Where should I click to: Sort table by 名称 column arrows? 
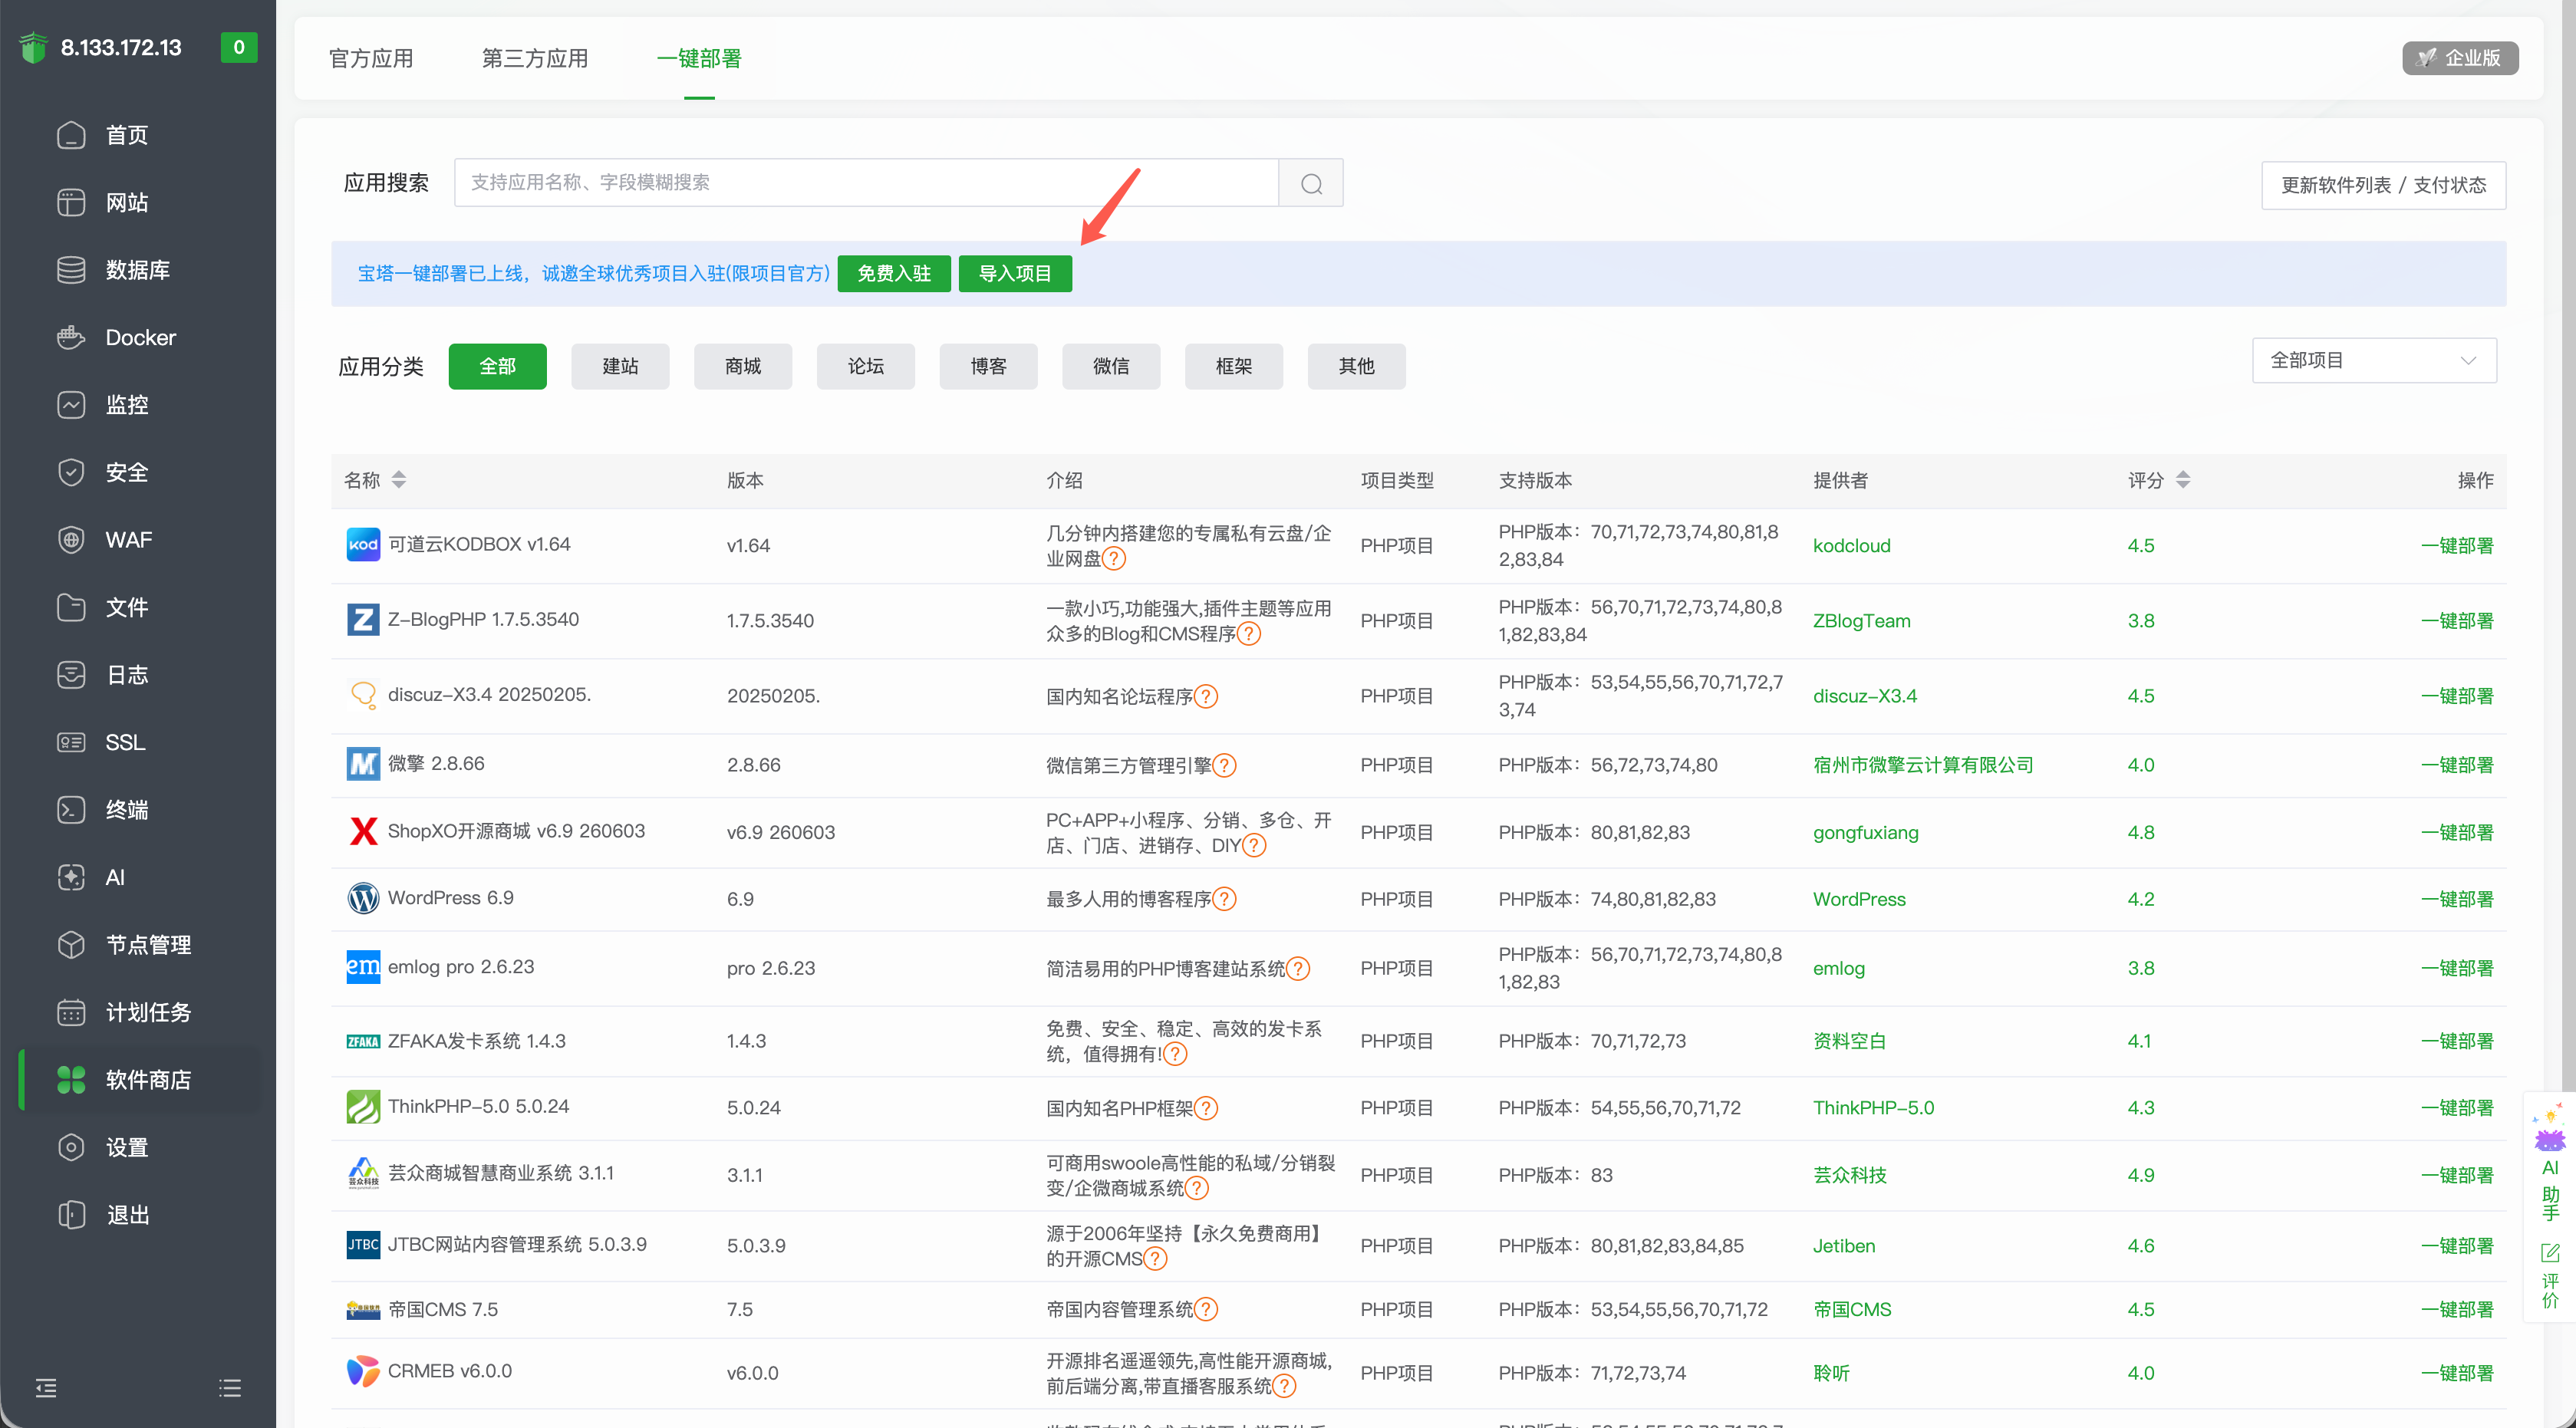[x=399, y=480]
